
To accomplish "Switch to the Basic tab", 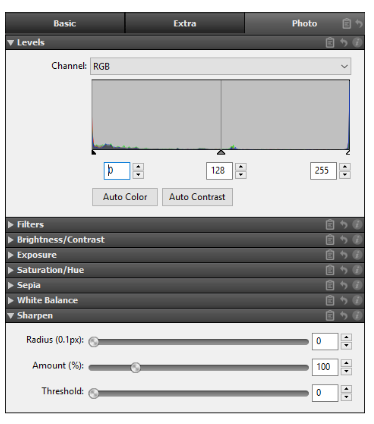I will tap(65, 23).
